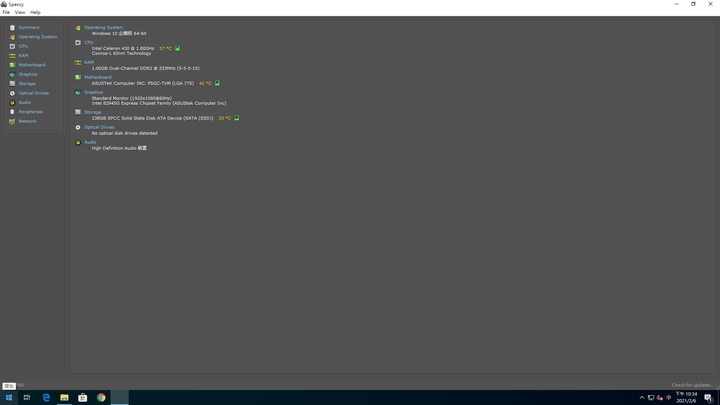Select Optical Drives in the sidebar

34,93
